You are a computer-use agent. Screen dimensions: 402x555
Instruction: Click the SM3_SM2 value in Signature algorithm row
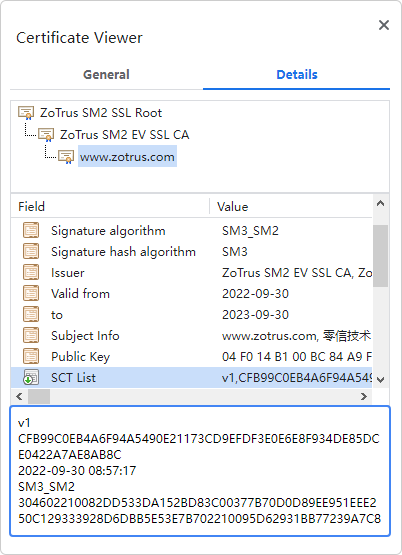point(250,231)
